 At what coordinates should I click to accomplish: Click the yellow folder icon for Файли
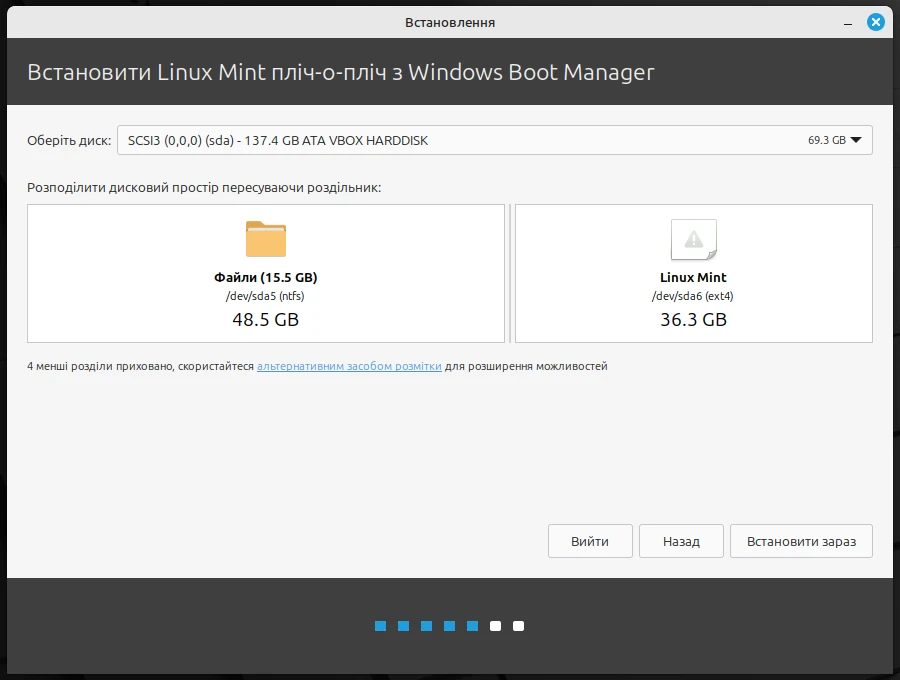point(266,239)
